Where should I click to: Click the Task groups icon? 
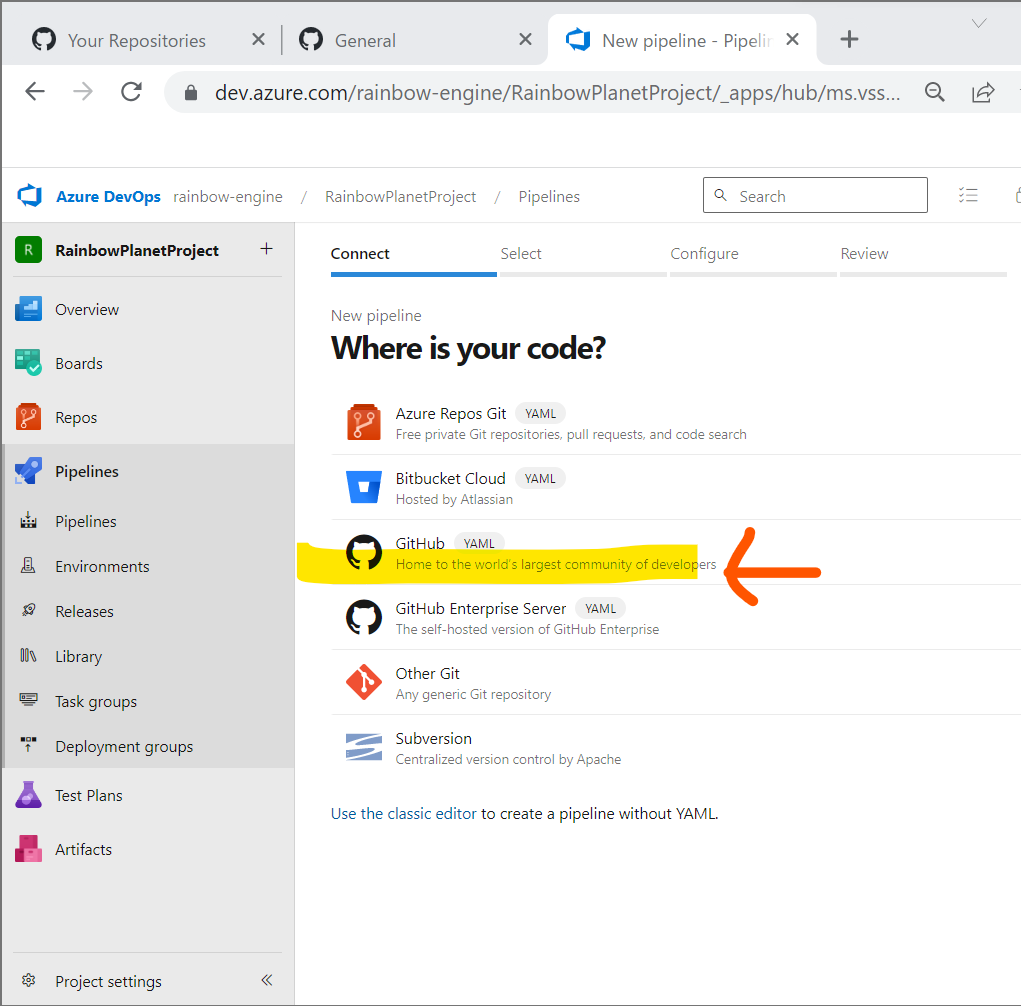(x=29, y=701)
